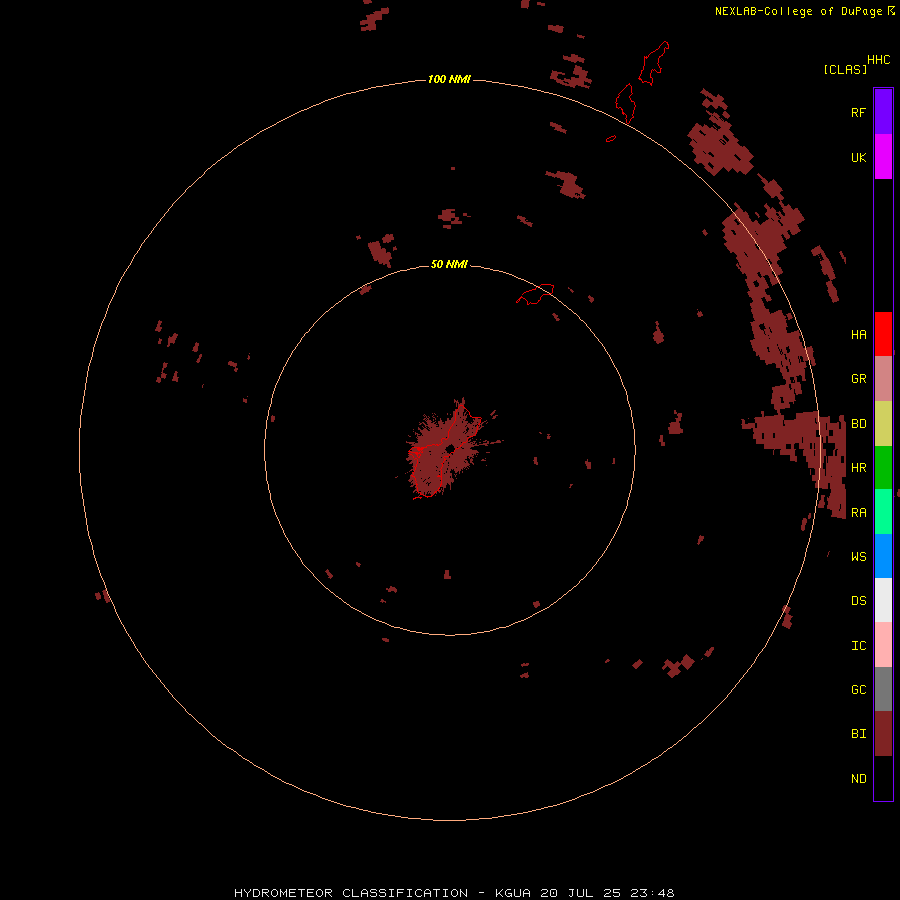This screenshot has height=900, width=900.
Task: Click the WS blue legend swatch
Action: pyautogui.click(x=883, y=556)
